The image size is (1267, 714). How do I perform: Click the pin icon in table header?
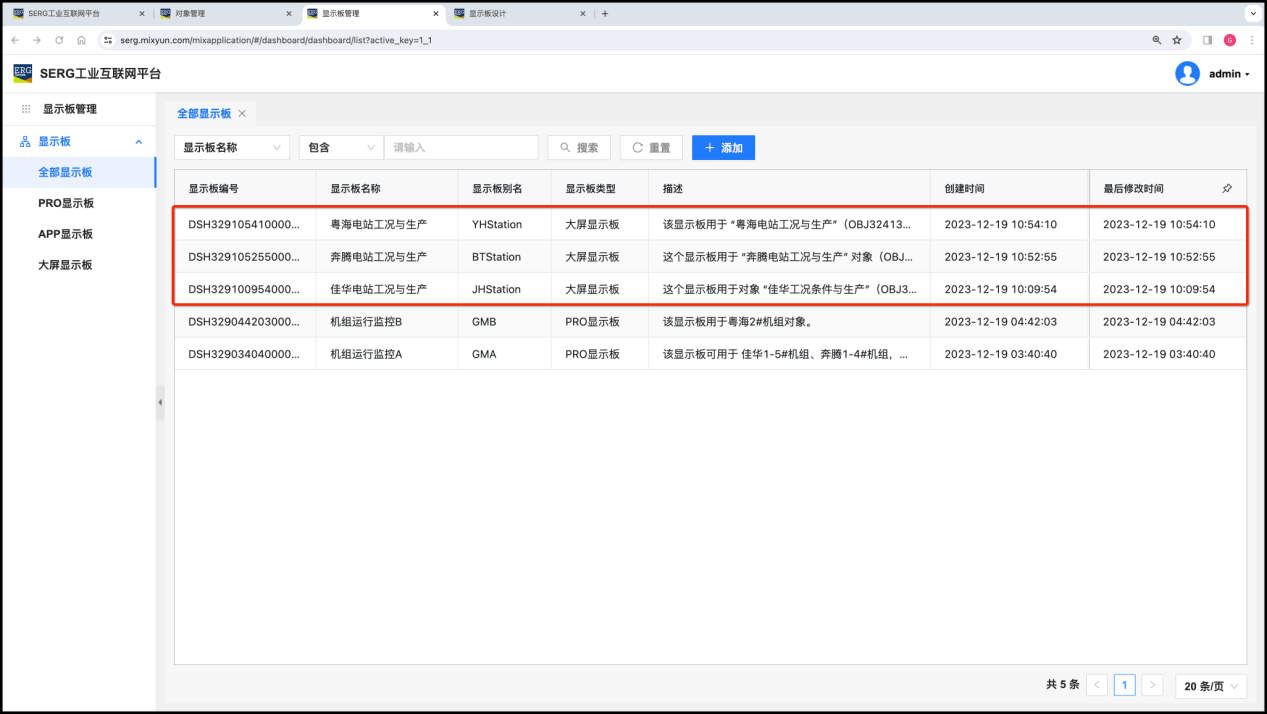[1227, 188]
